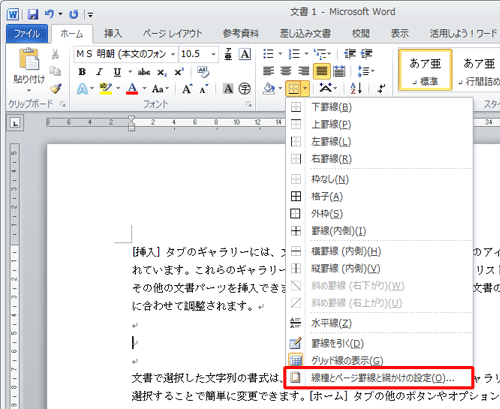500x409 pixels.
Task: Expand the numbering list dropdown arrow
Action: [306, 54]
